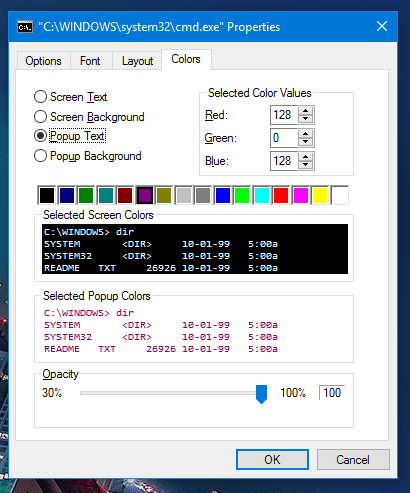Switch to the Options tab

coord(43,61)
